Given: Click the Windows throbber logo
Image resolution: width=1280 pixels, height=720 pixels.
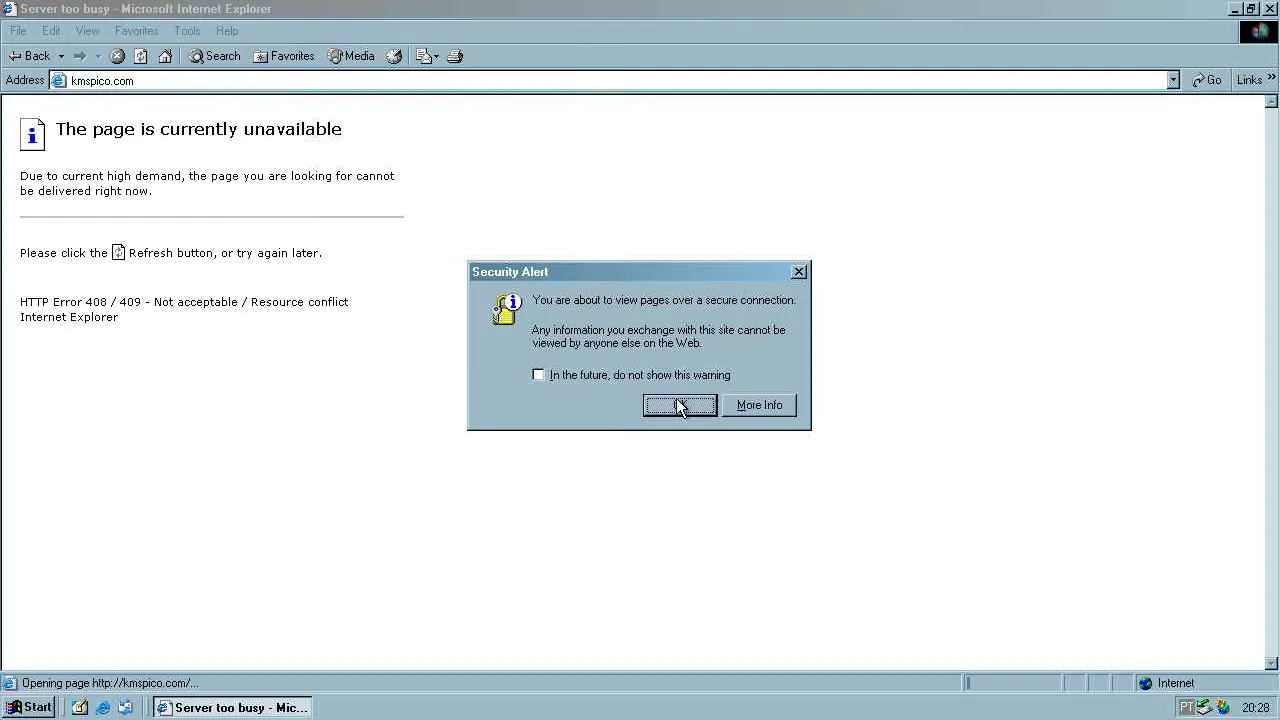Looking at the screenshot, I should [x=1259, y=31].
